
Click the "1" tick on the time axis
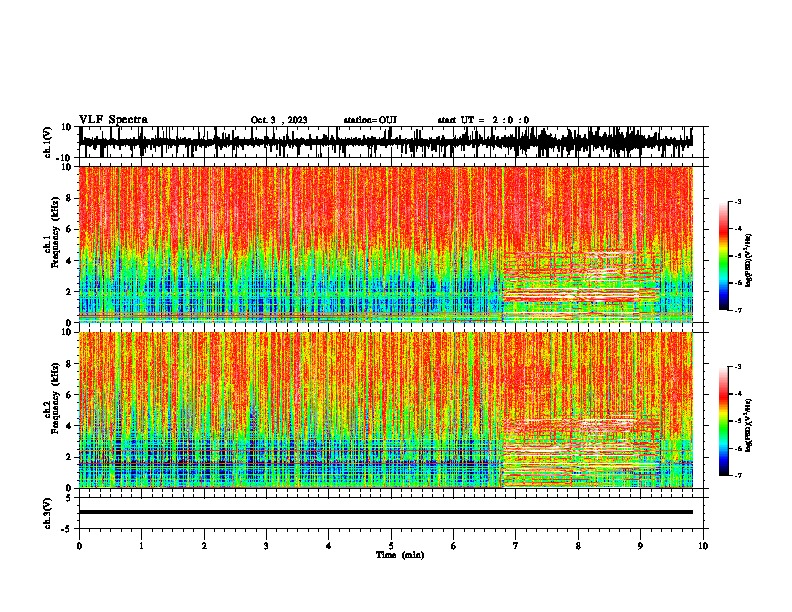click(141, 546)
